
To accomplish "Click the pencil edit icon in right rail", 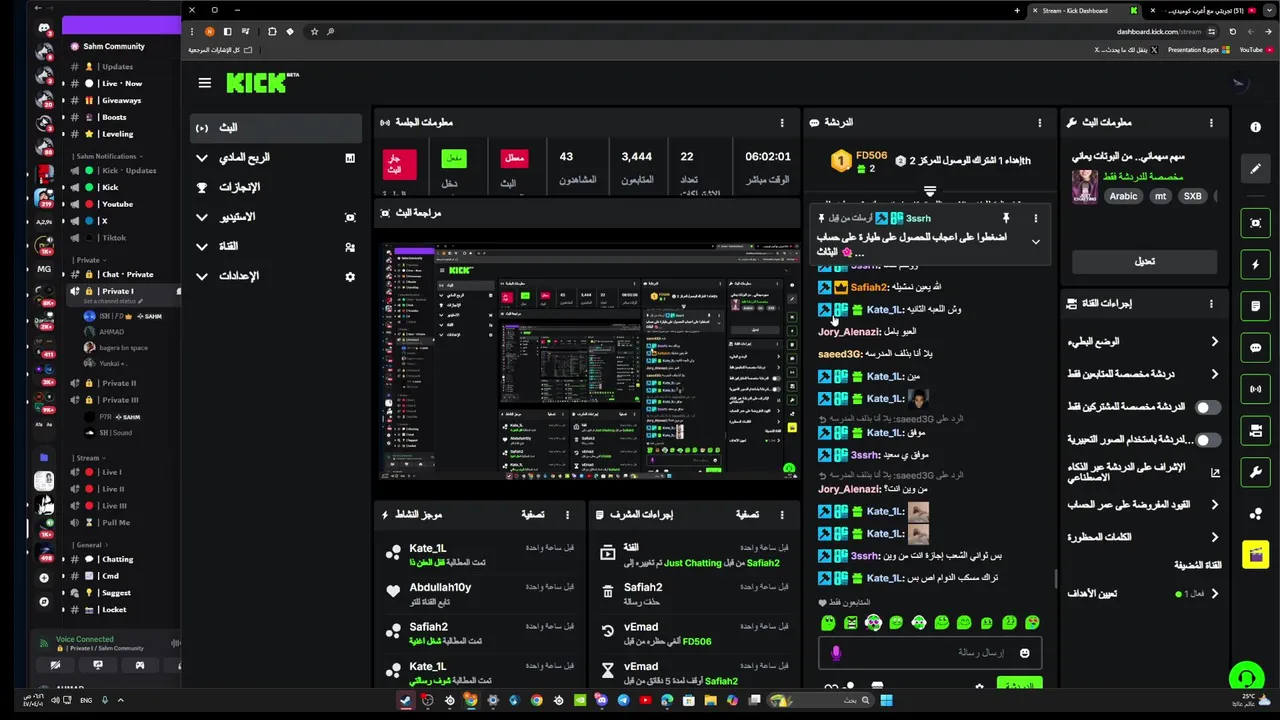I will coord(1256,168).
